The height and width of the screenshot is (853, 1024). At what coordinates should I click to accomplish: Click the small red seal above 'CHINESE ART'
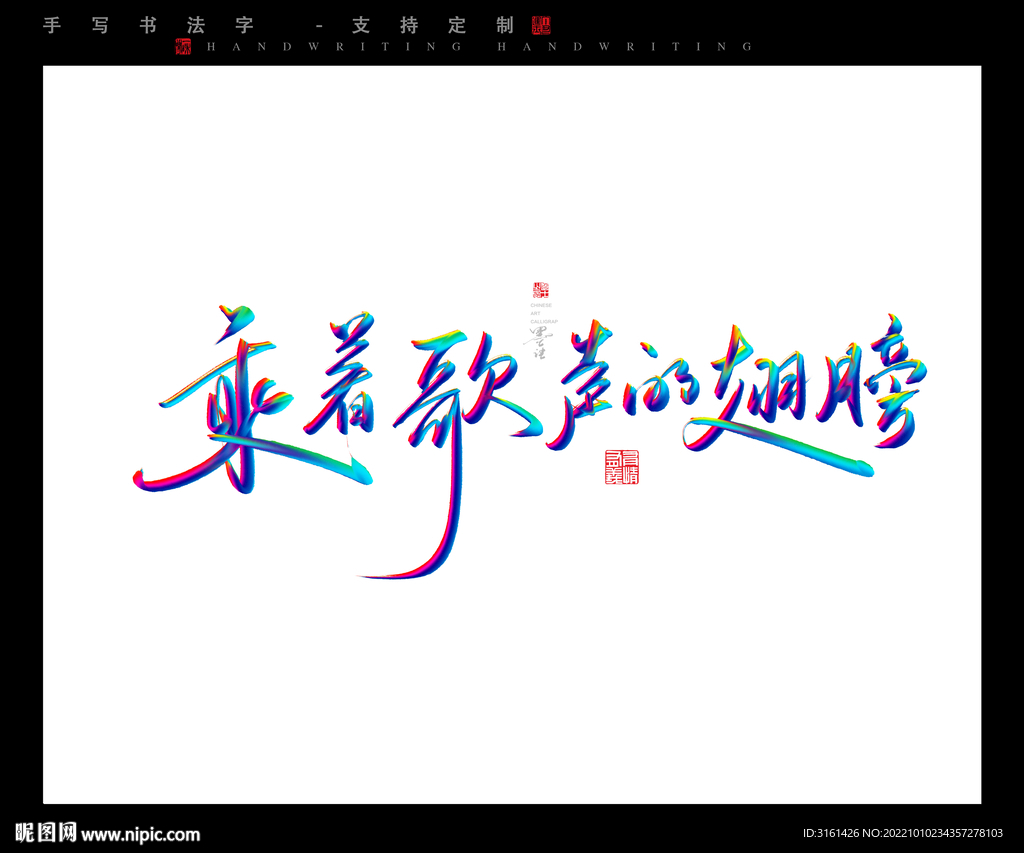541,290
